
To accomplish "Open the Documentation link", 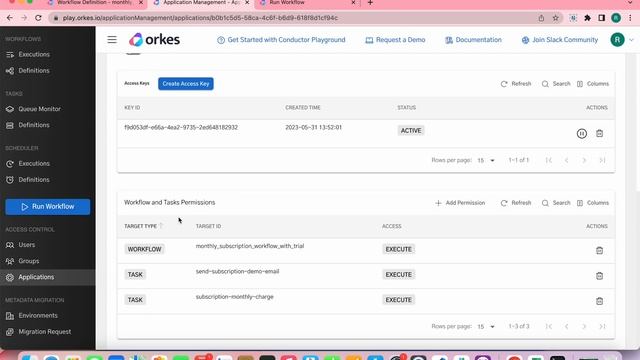I will pos(473,40).
